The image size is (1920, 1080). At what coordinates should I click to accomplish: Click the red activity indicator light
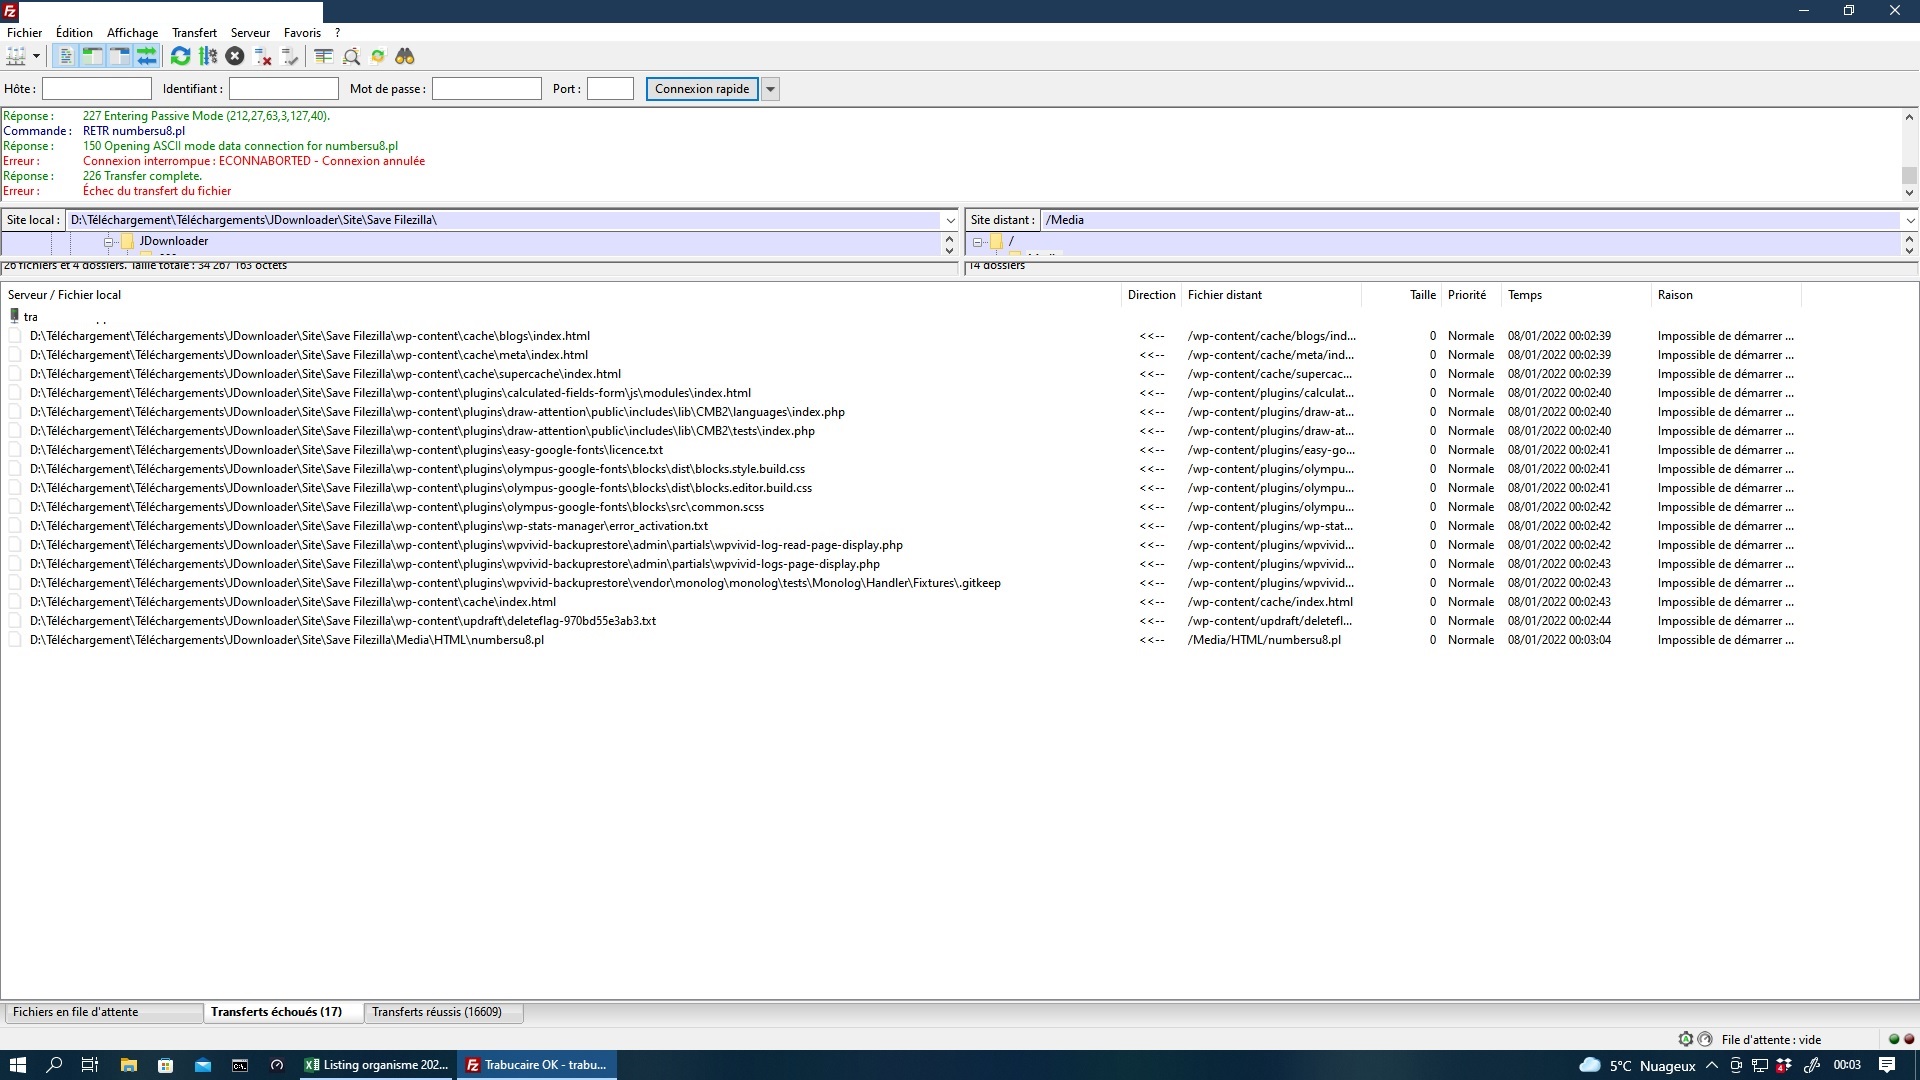[x=1908, y=1039]
